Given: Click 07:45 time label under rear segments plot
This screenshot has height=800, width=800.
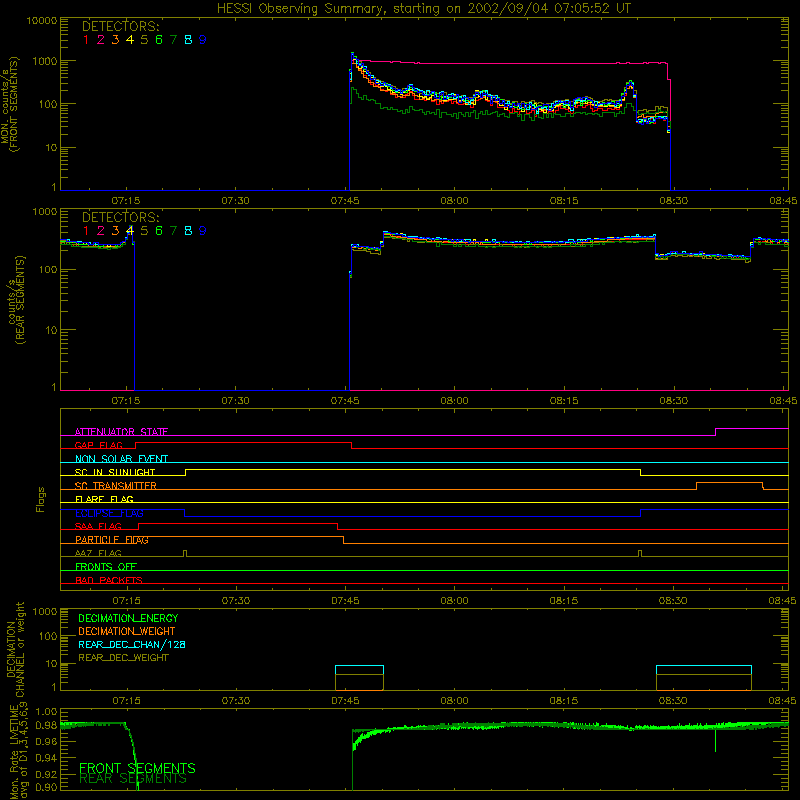Looking at the screenshot, I should pos(345,401).
